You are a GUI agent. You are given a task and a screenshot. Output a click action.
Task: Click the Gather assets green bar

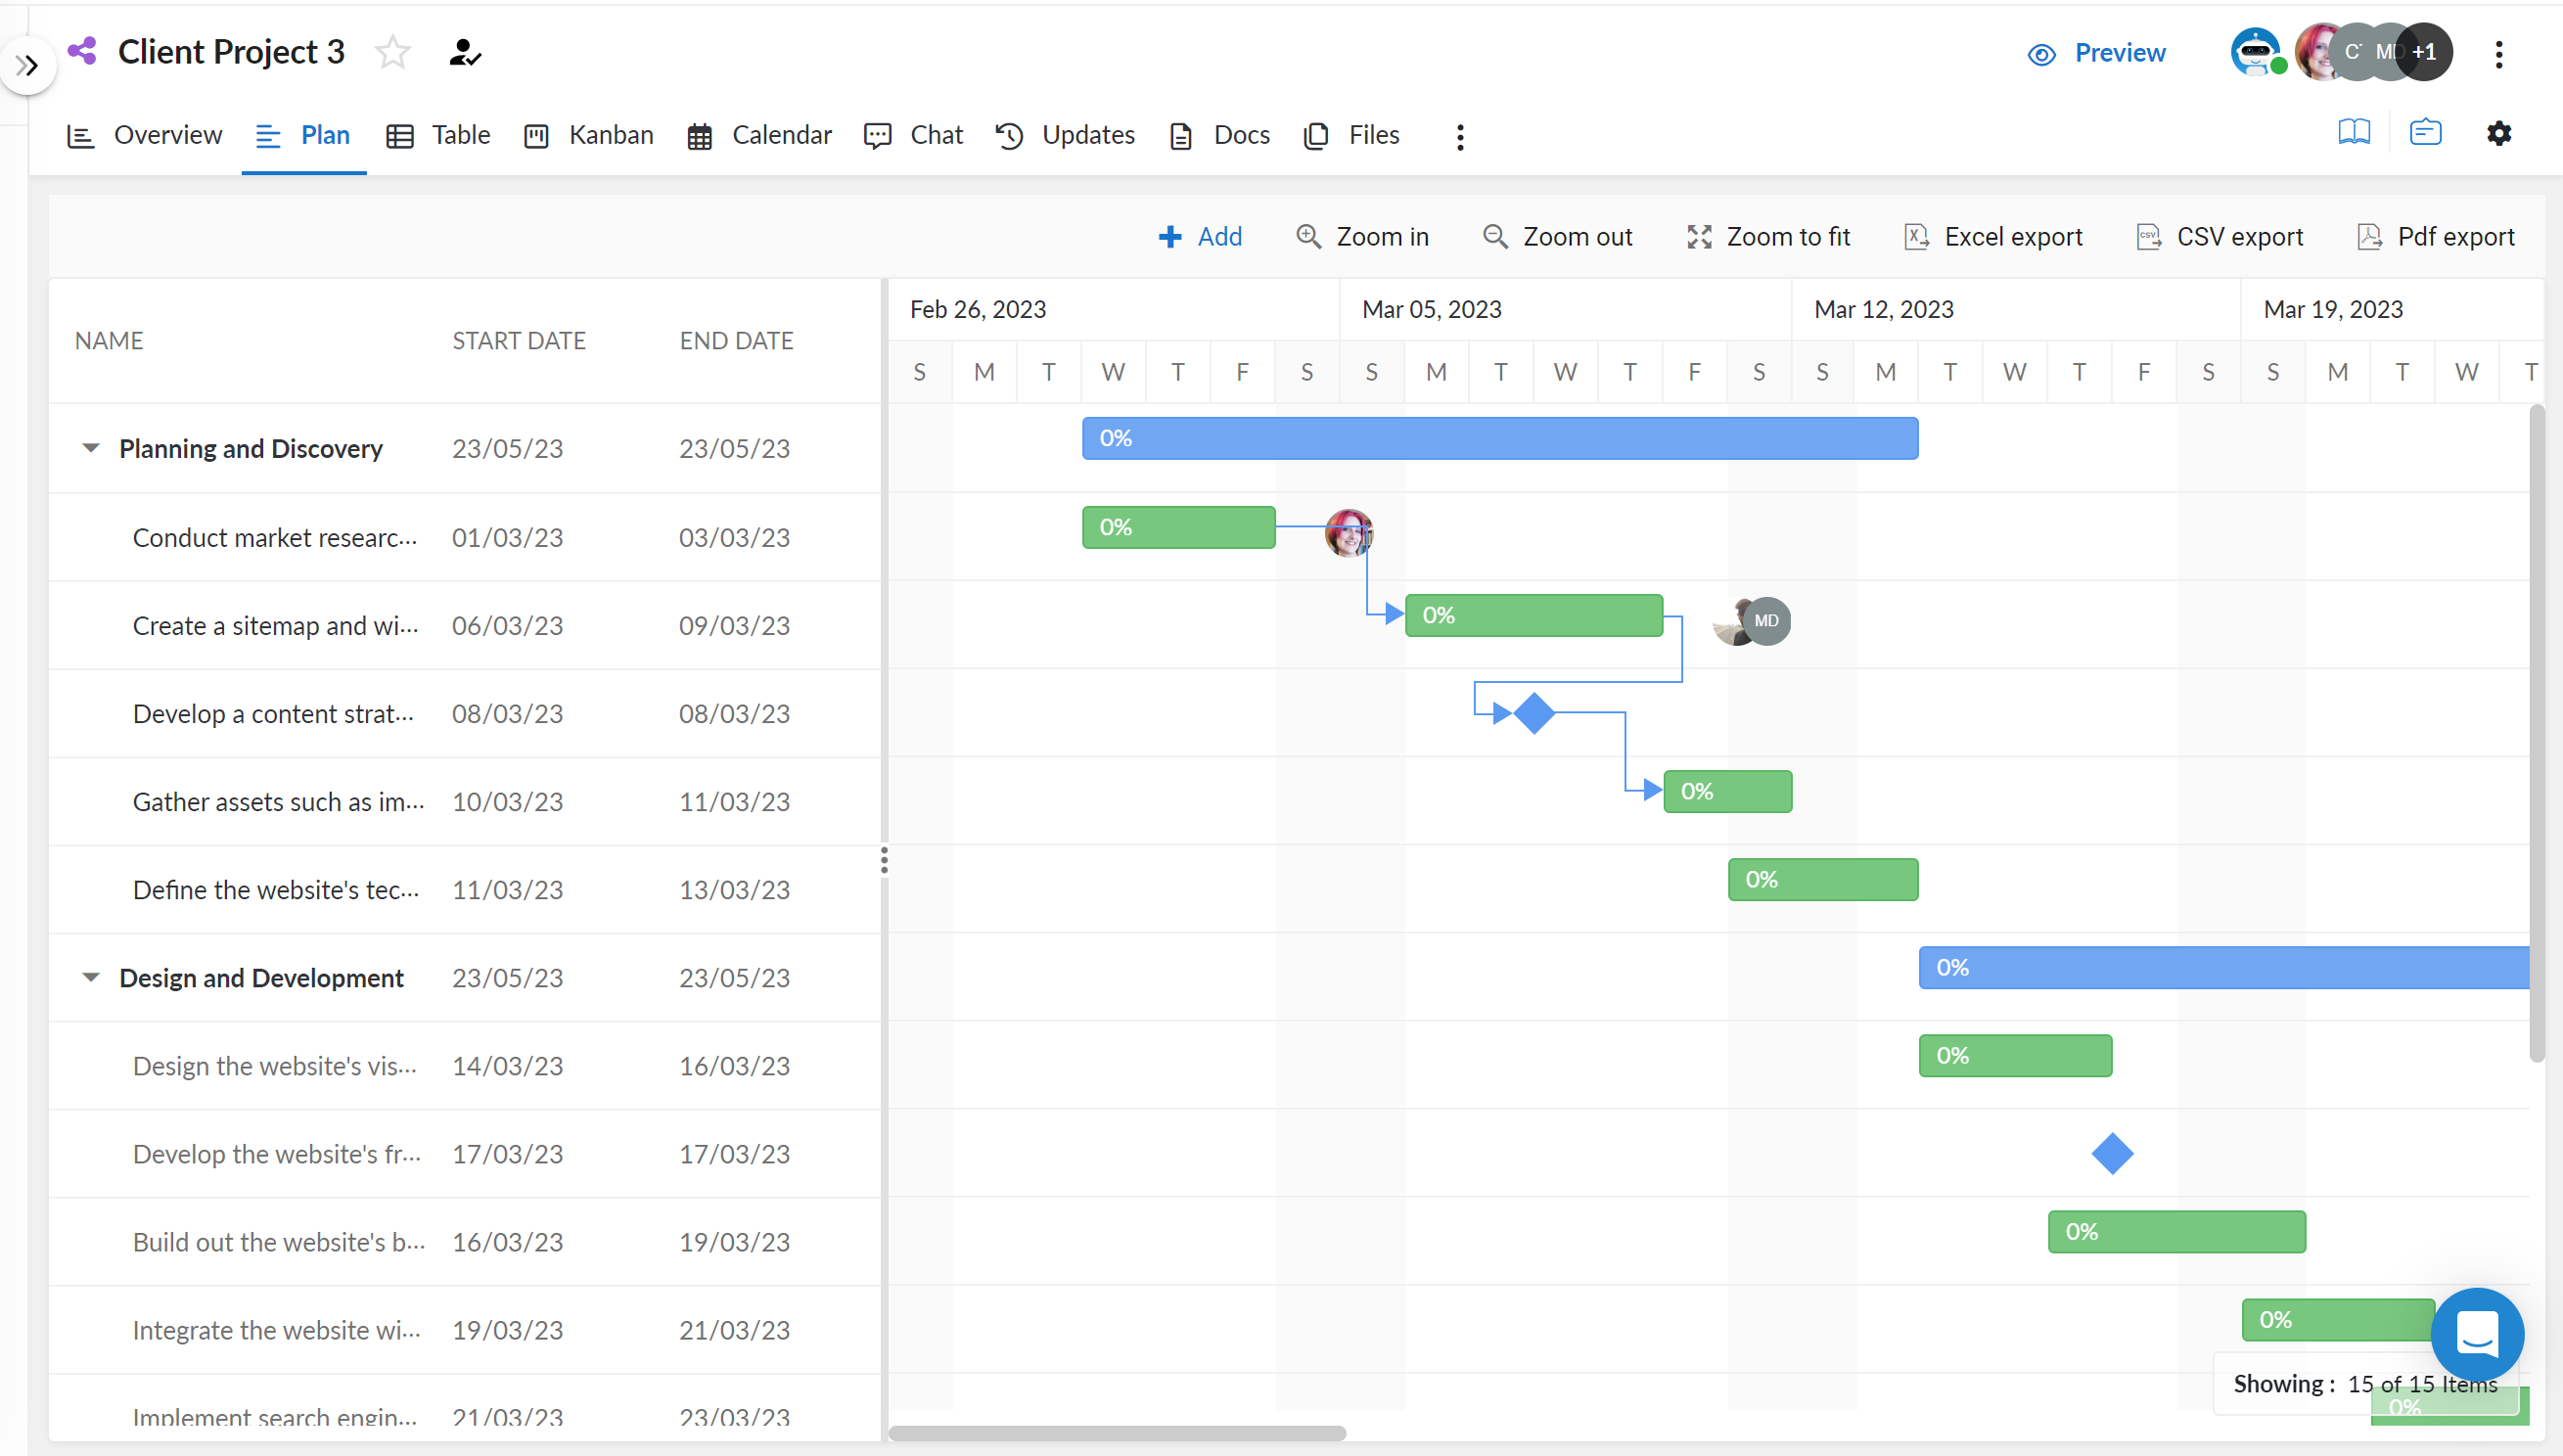[1728, 791]
